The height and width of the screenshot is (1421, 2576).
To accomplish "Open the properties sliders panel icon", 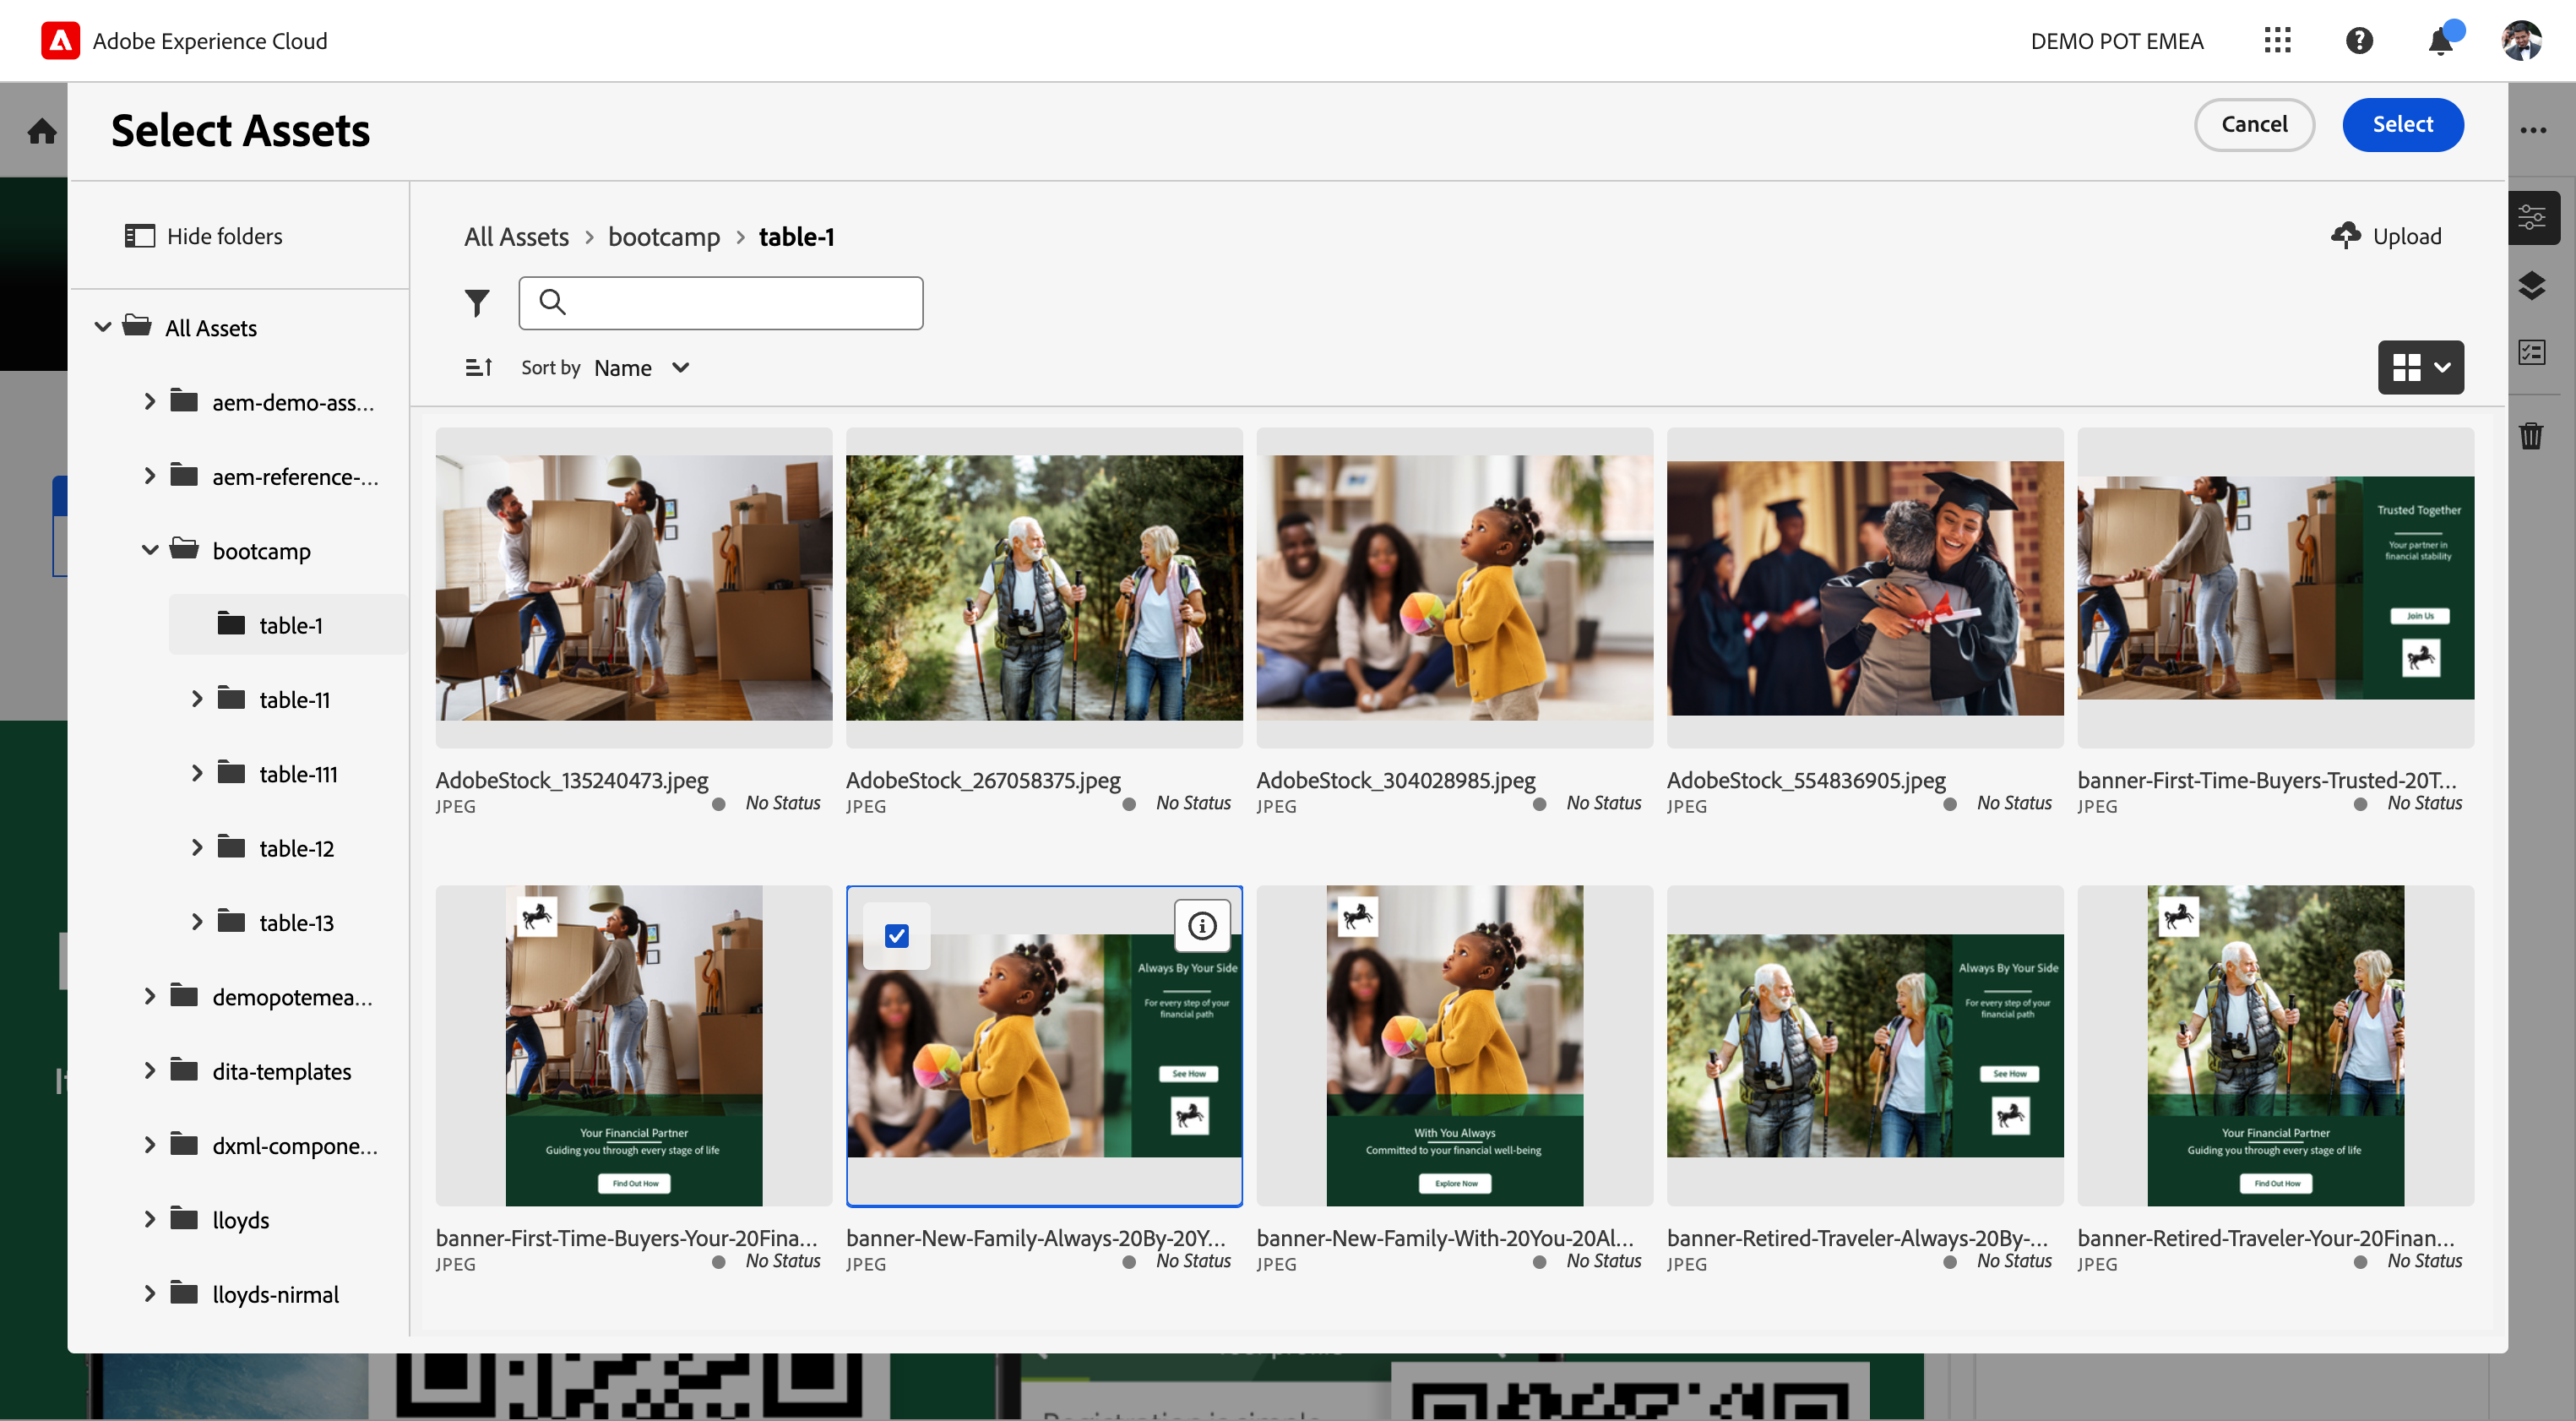I will pos(2532,217).
